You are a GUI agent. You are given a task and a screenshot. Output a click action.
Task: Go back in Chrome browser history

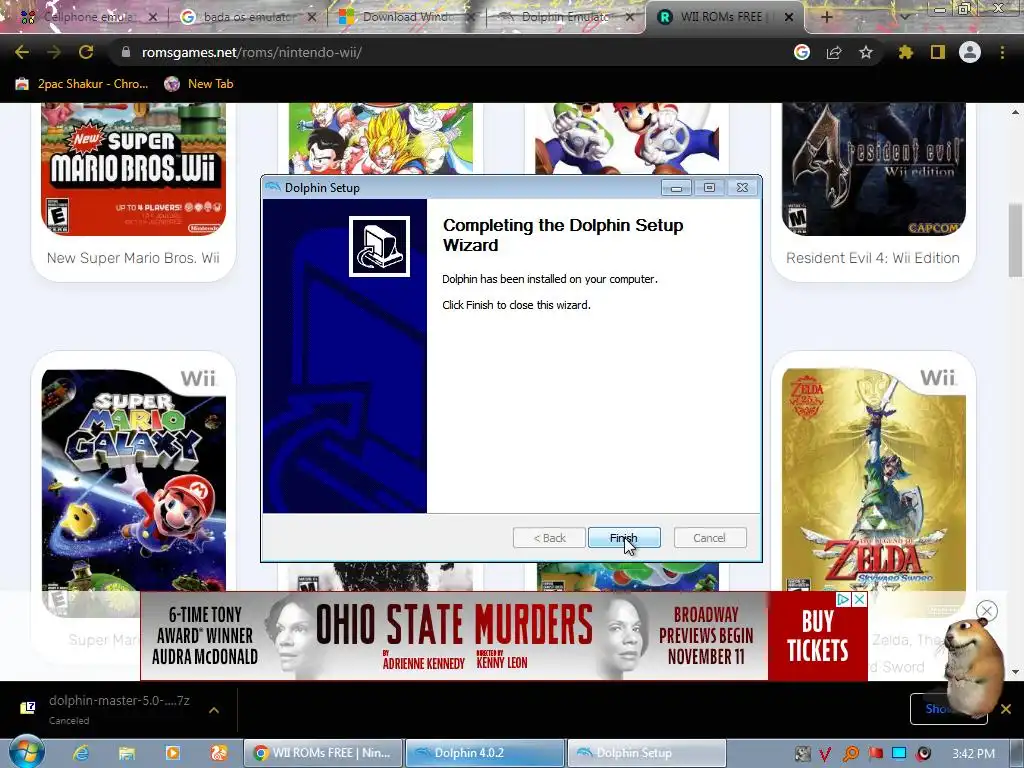coord(22,52)
